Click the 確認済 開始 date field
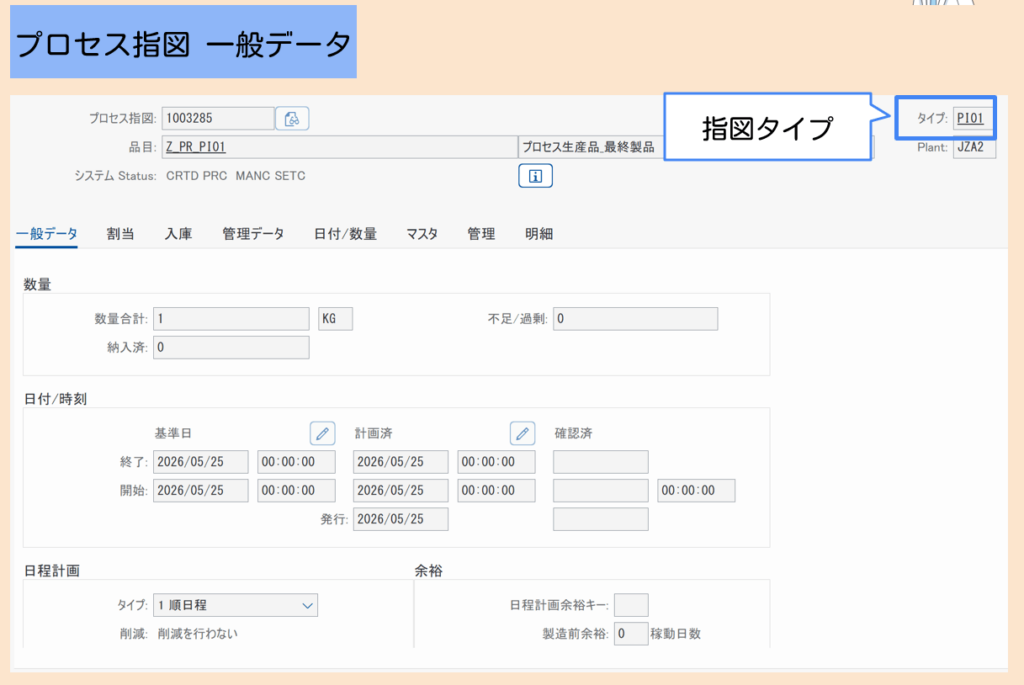The width and height of the screenshot is (1024, 685). [x=601, y=490]
